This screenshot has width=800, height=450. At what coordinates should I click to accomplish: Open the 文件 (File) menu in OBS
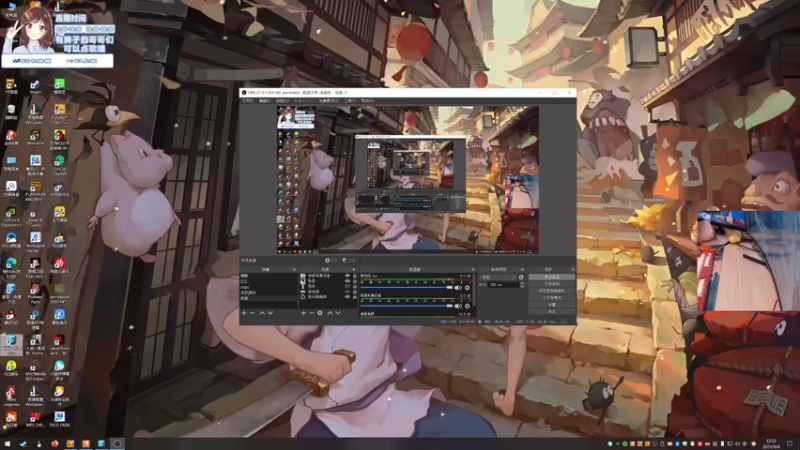click(x=248, y=101)
